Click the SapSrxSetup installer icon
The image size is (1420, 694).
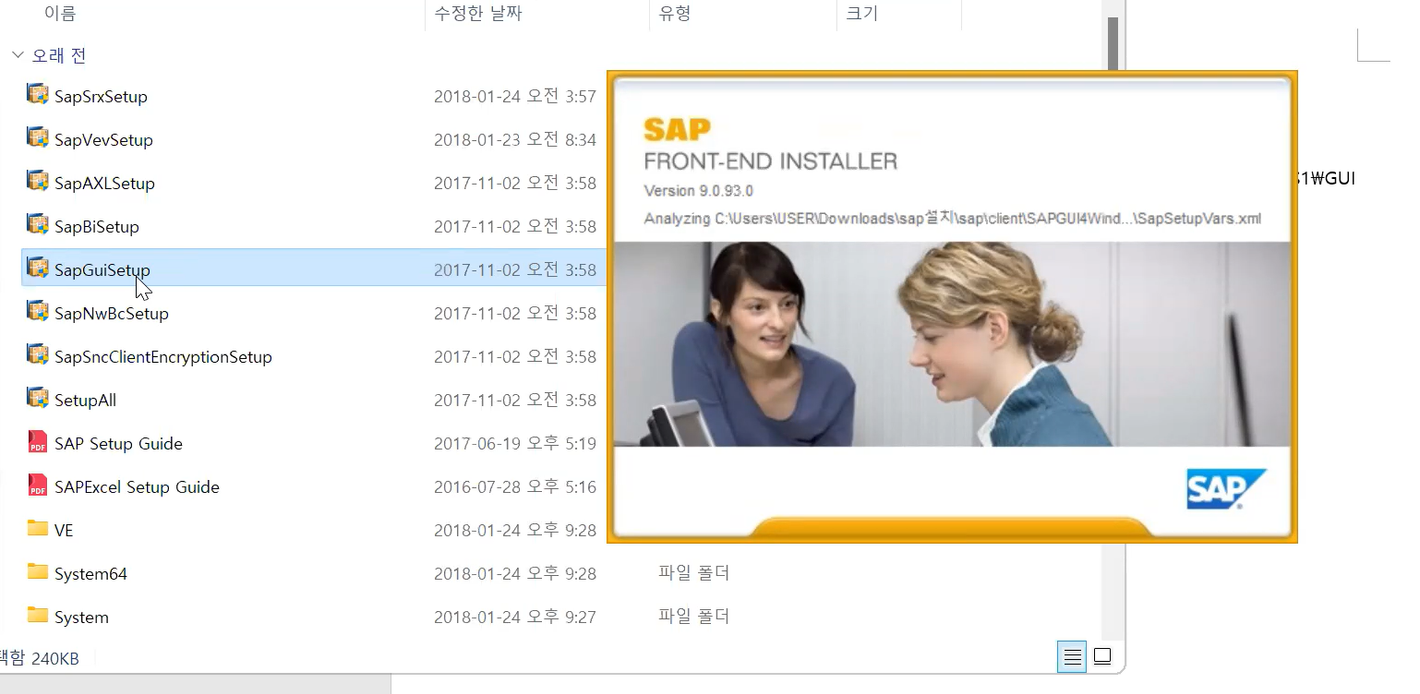pyautogui.click(x=38, y=94)
